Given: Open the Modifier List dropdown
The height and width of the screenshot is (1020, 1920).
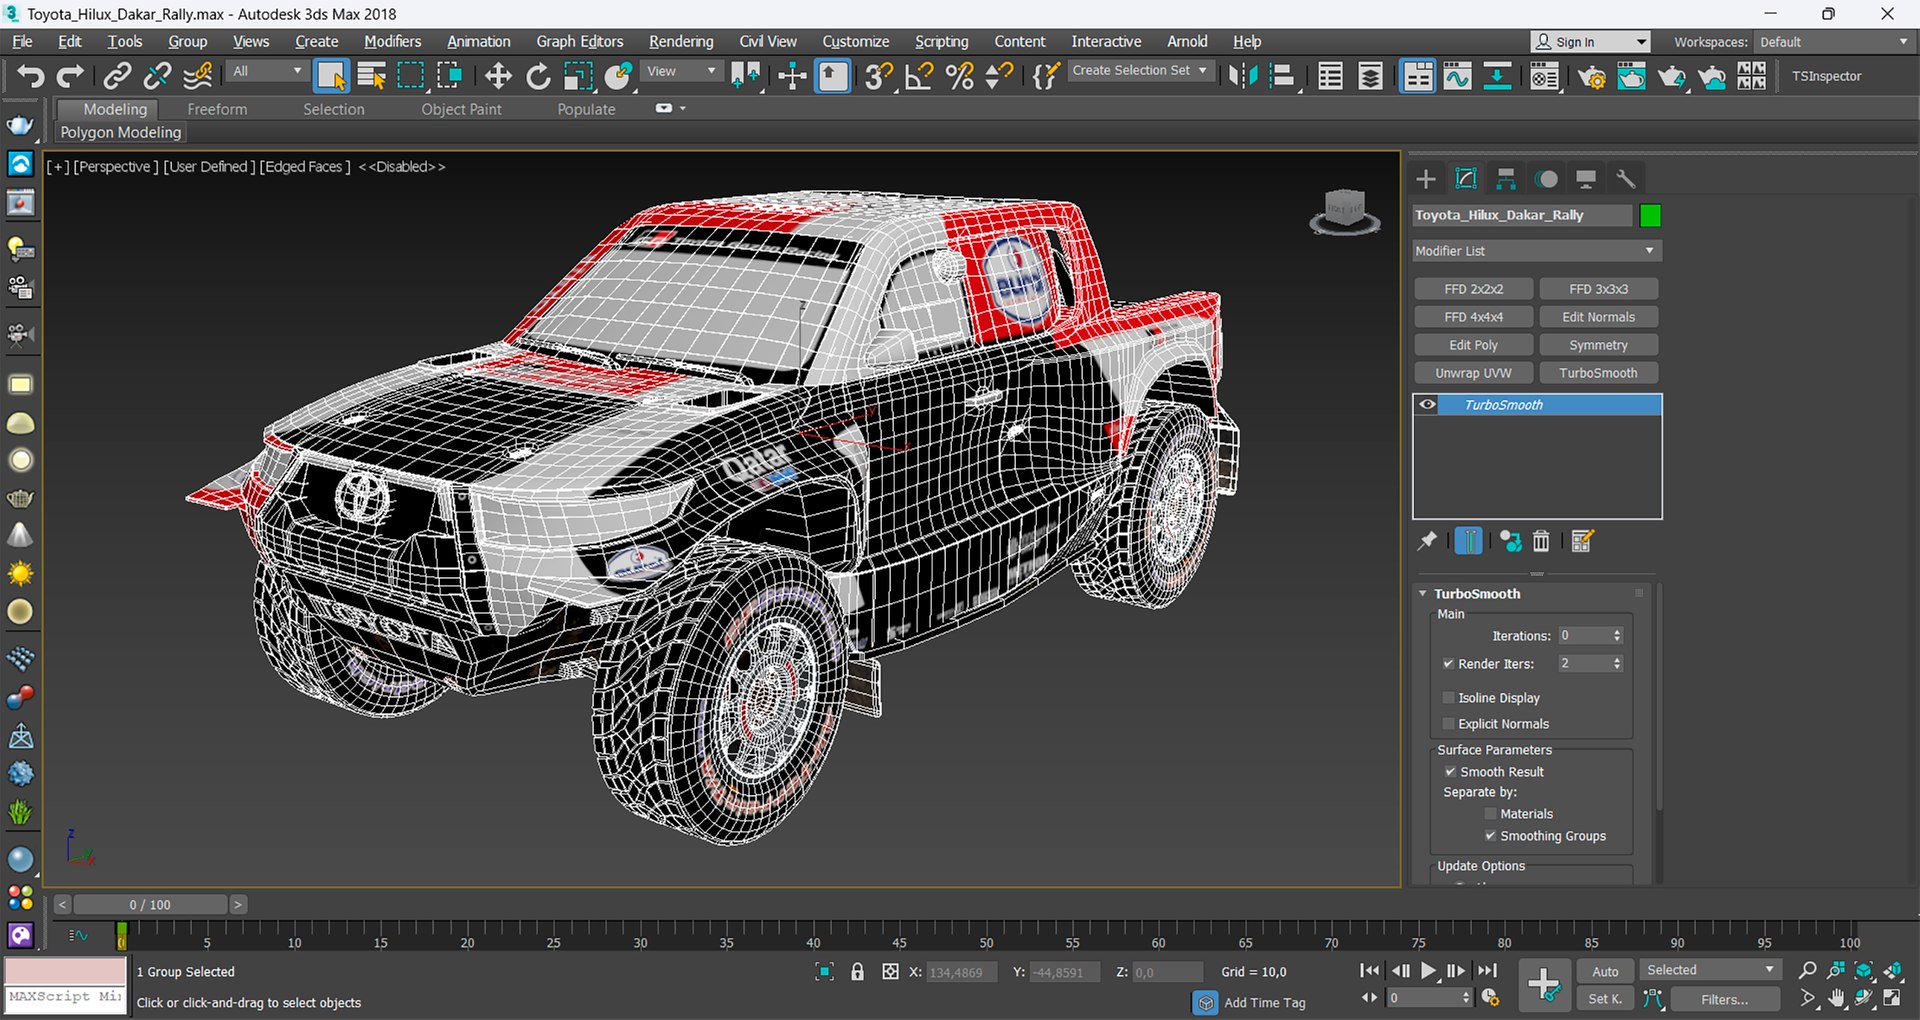Looking at the screenshot, I should (x=1536, y=251).
